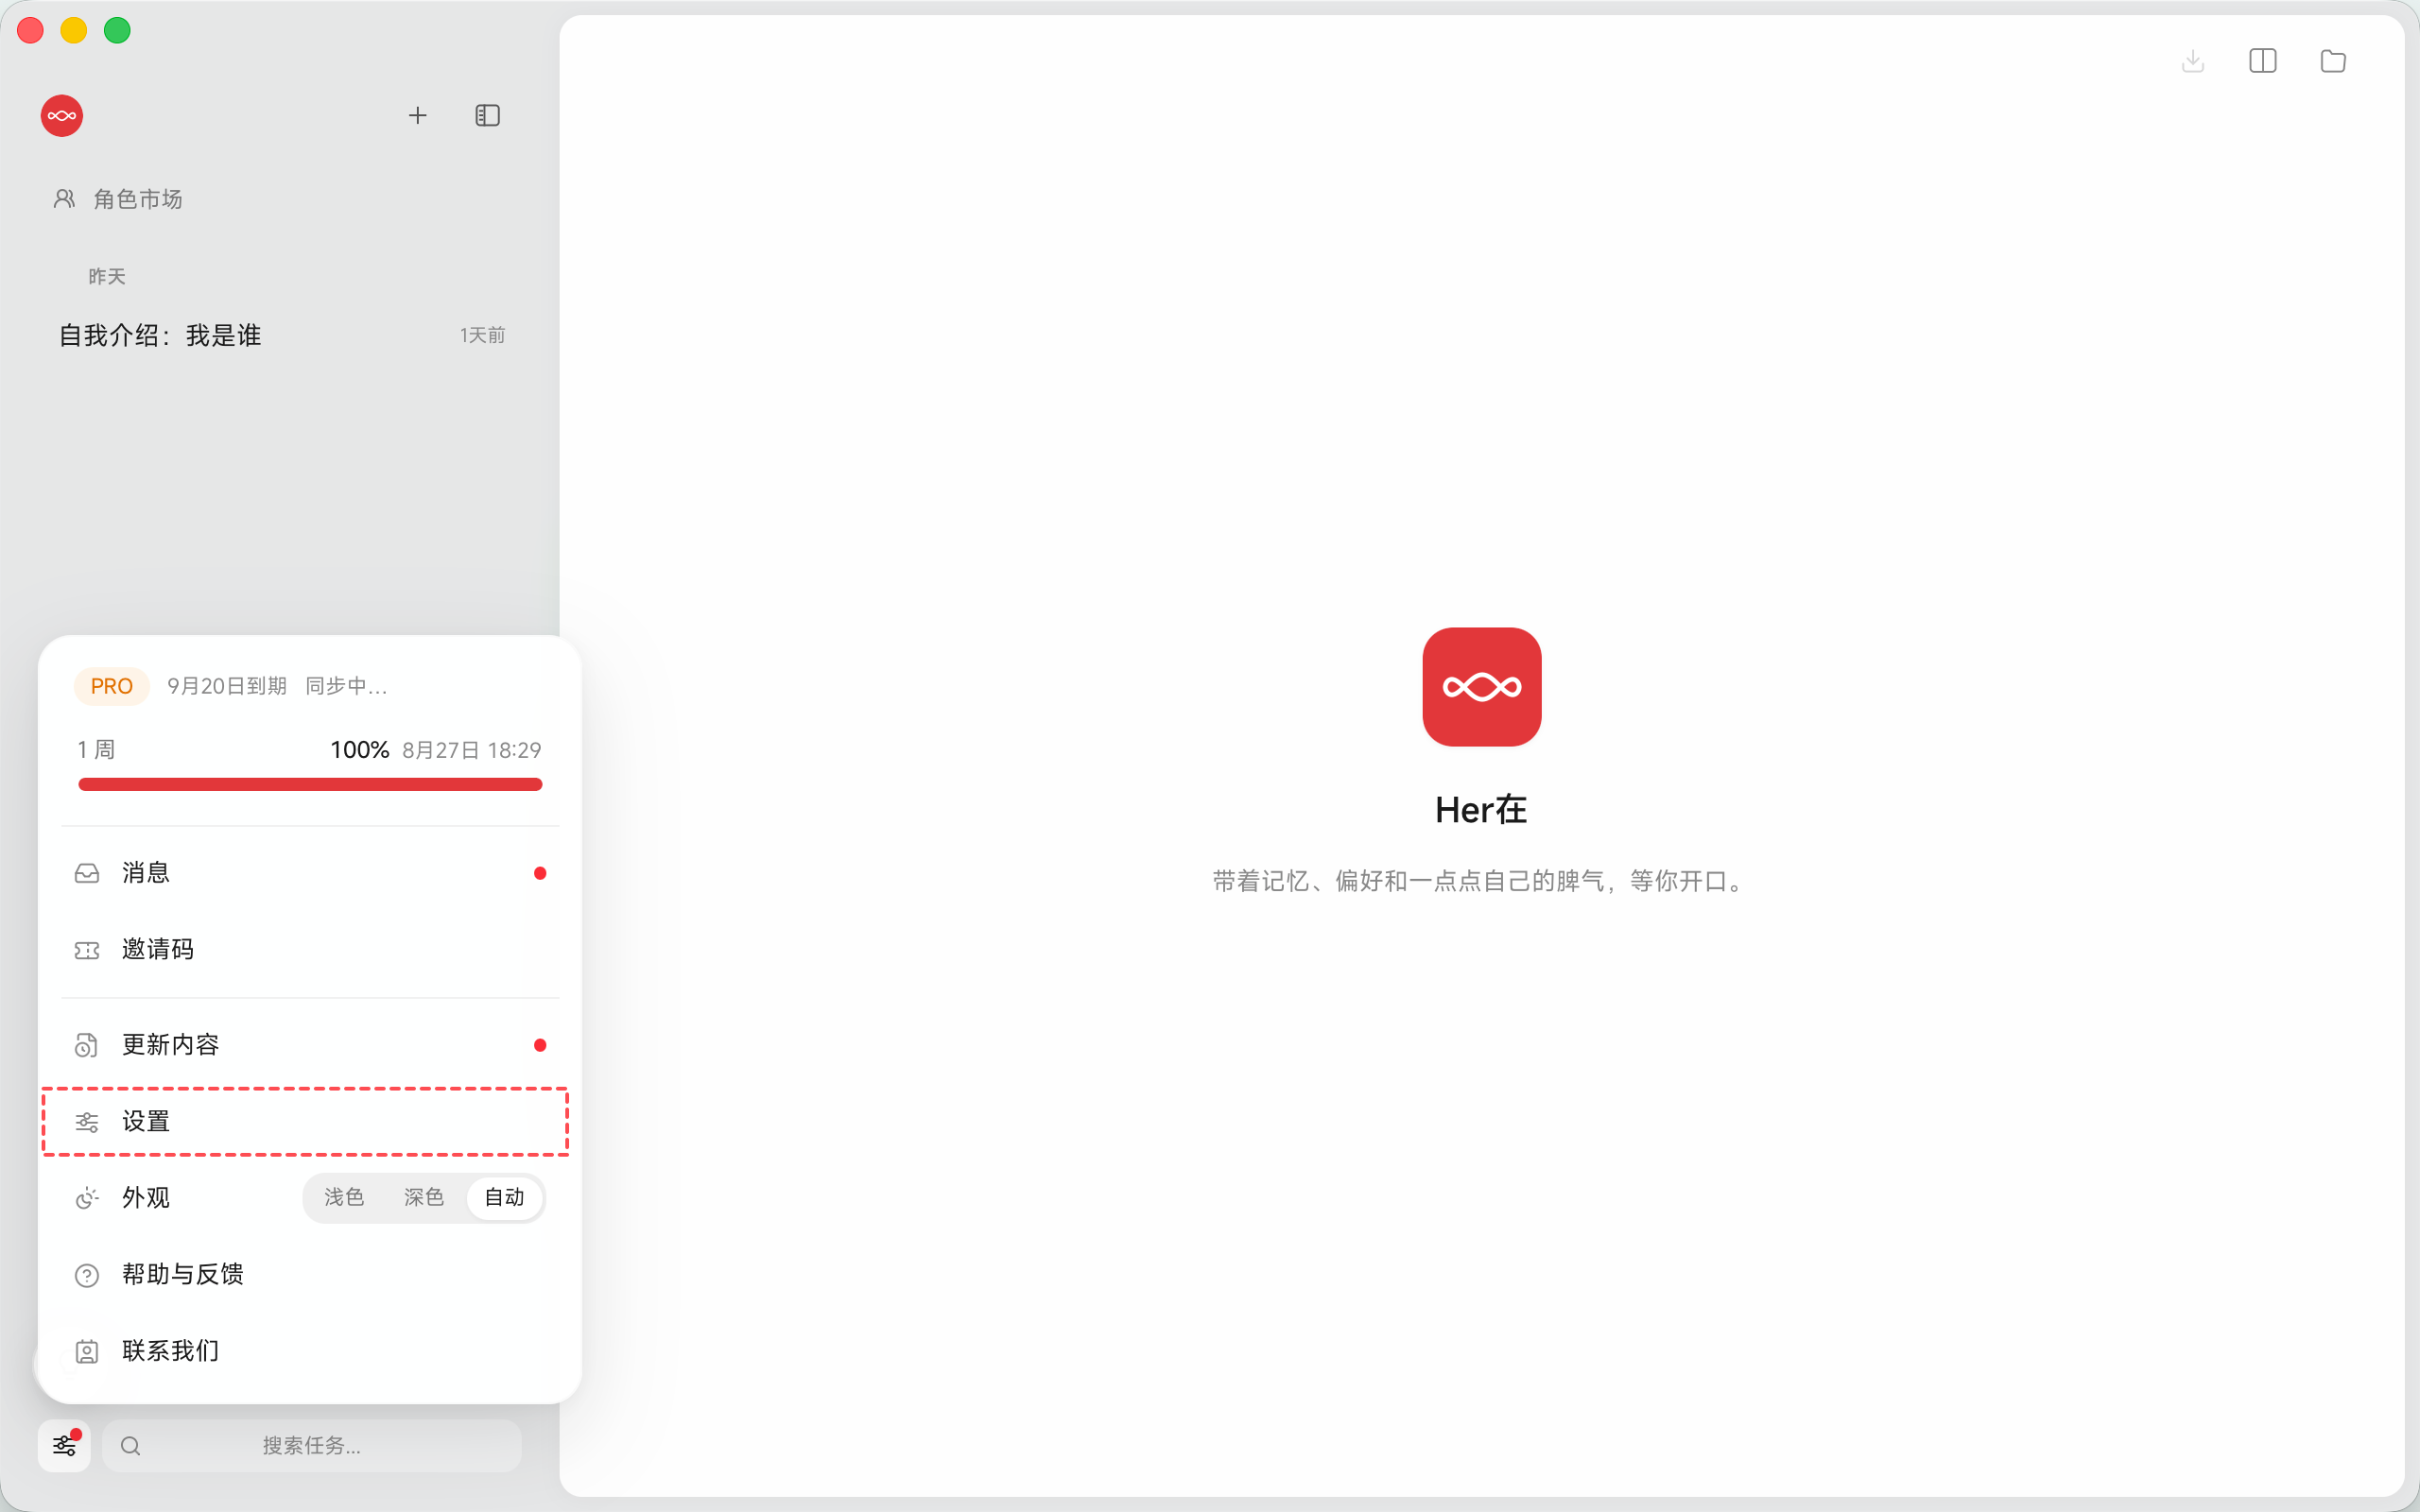The height and width of the screenshot is (1512, 2420).
Task: Click the large Her app logo in center
Action: 1482,687
